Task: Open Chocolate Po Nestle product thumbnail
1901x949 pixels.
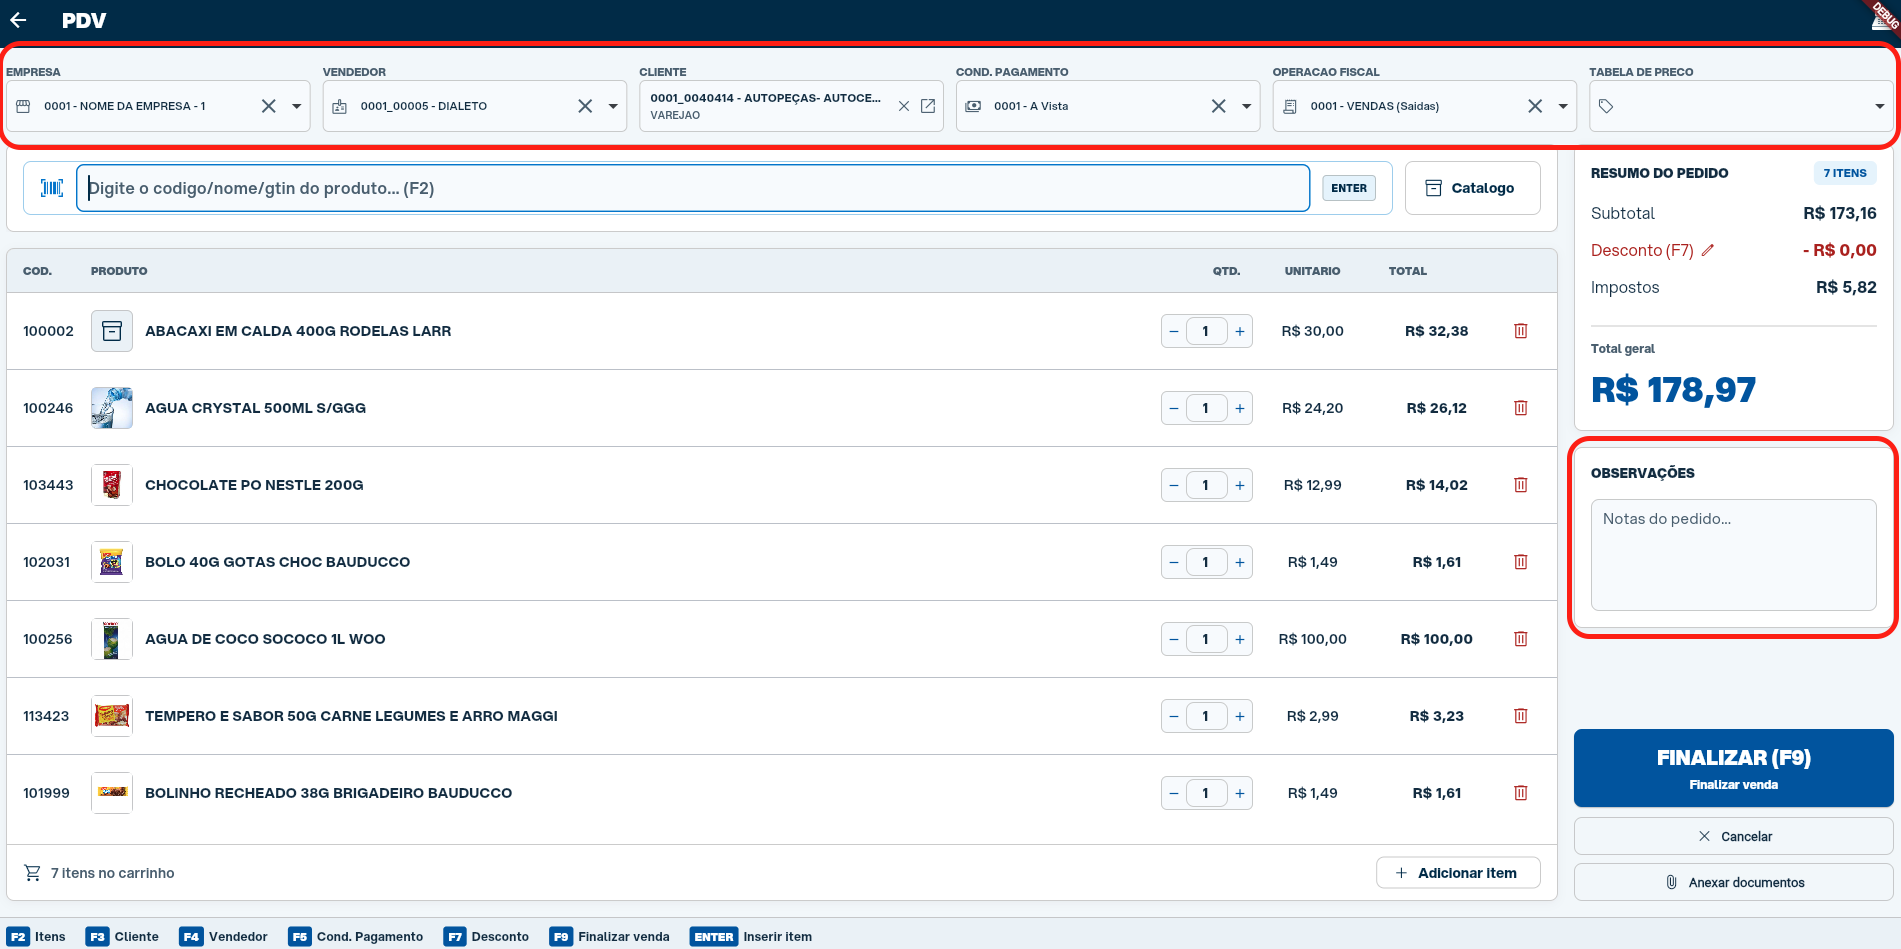Action: tap(112, 485)
